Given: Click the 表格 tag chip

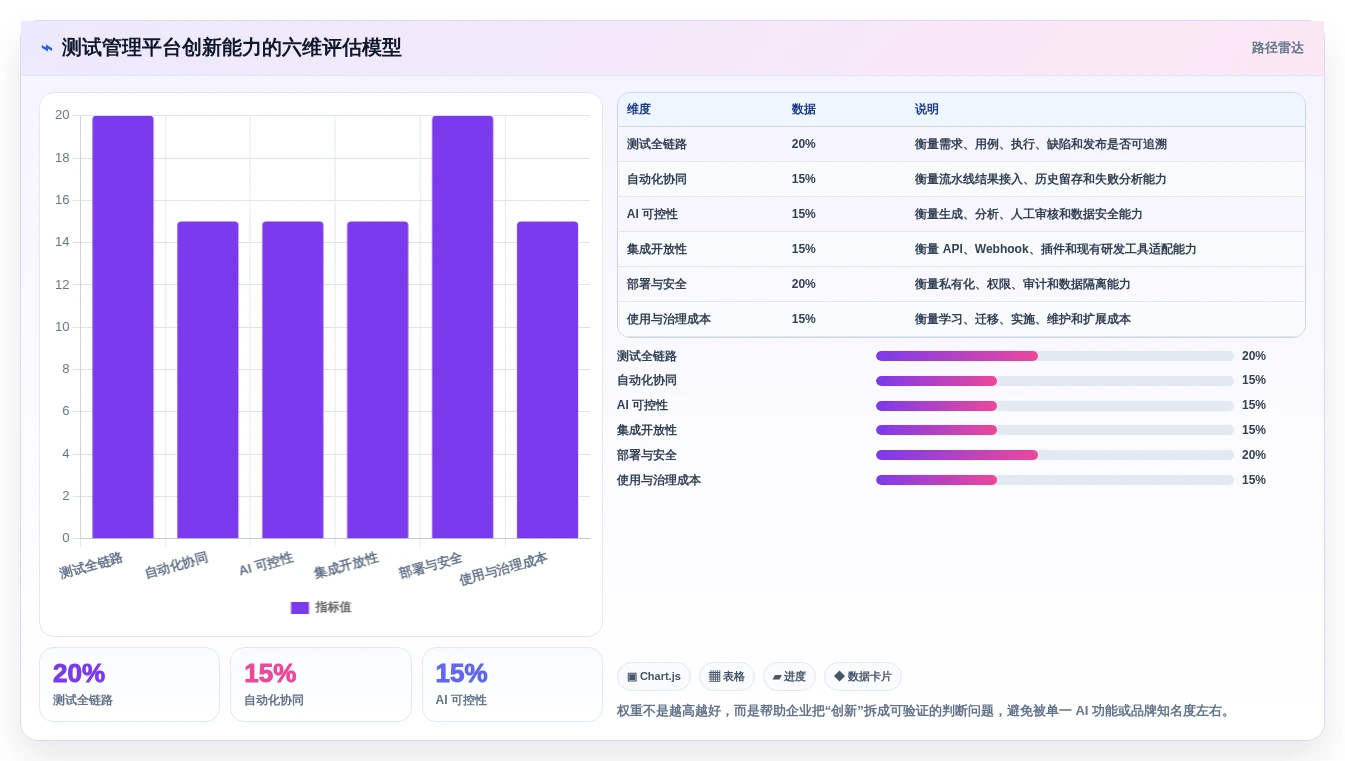Looking at the screenshot, I should click(x=727, y=677).
